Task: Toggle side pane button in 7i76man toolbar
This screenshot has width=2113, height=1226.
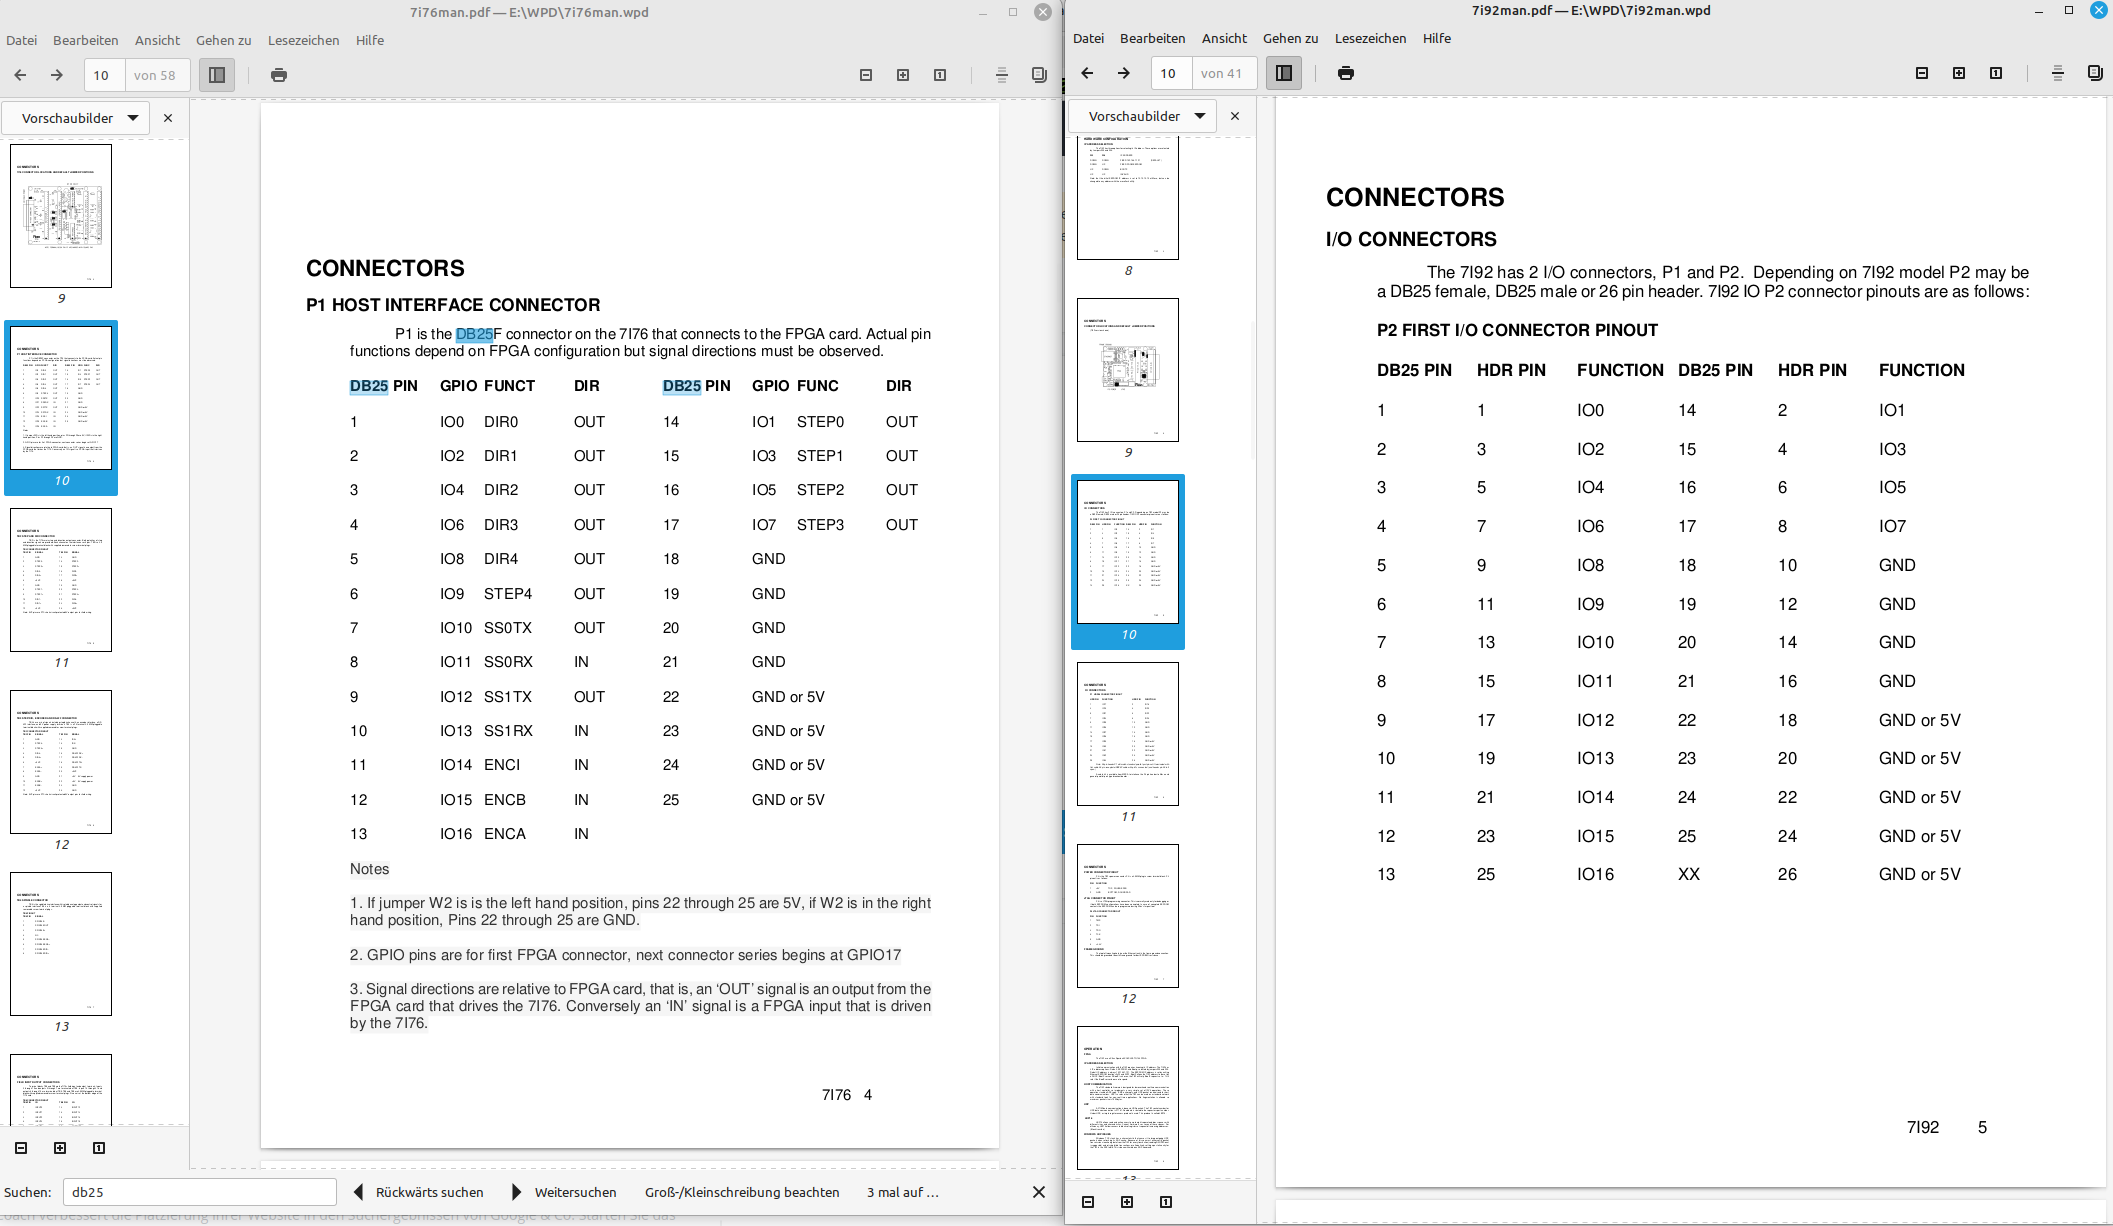Action: coord(217,75)
